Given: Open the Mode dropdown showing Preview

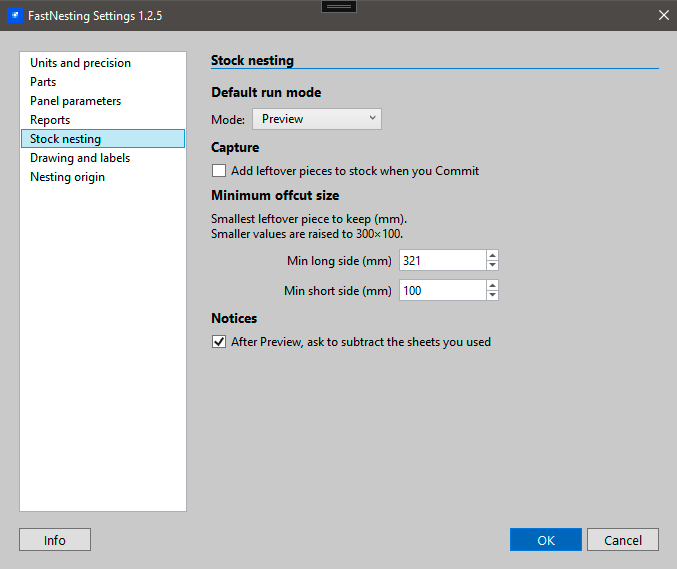Looking at the screenshot, I should click(316, 119).
